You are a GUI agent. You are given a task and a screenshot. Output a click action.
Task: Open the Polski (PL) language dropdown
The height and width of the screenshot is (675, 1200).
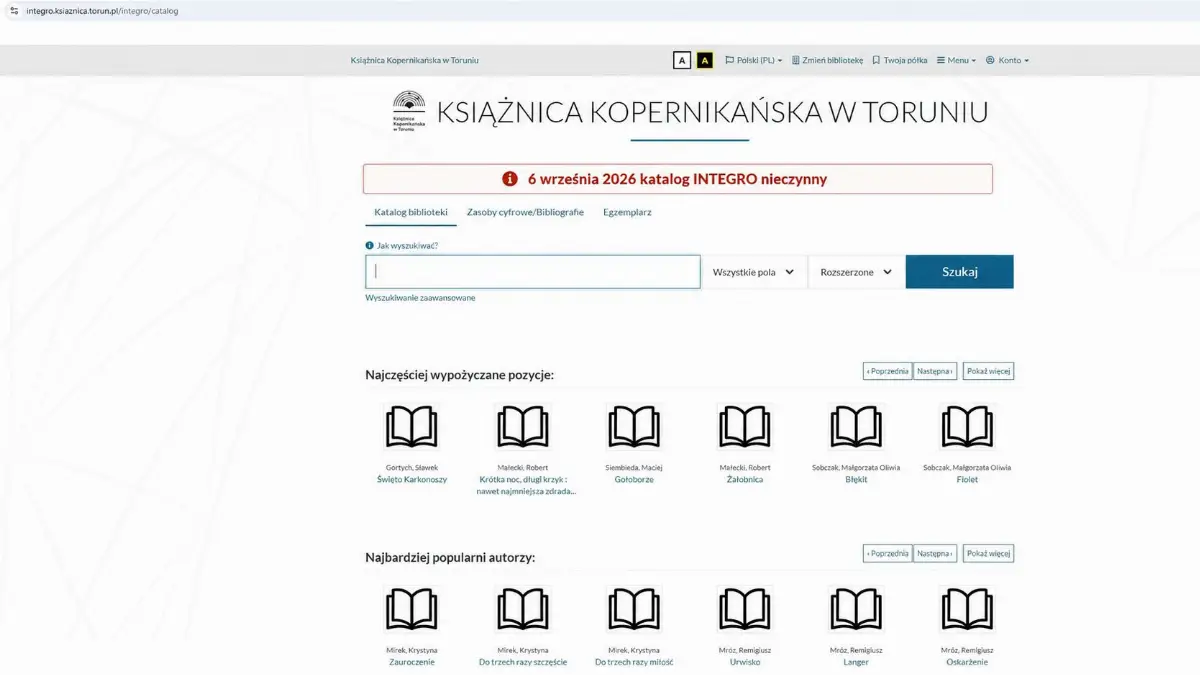pos(754,60)
